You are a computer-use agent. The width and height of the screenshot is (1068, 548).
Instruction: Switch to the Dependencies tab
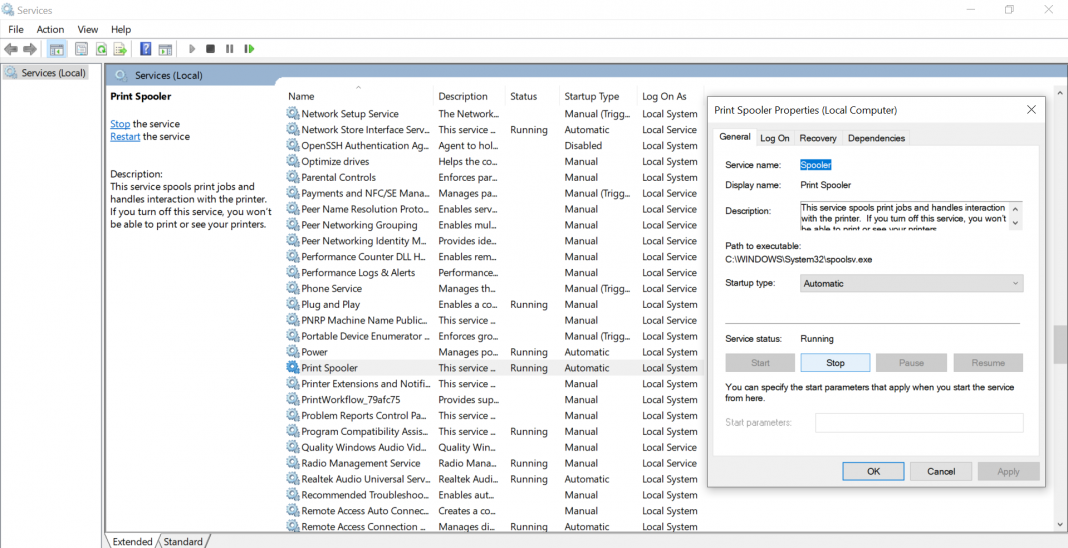876,138
